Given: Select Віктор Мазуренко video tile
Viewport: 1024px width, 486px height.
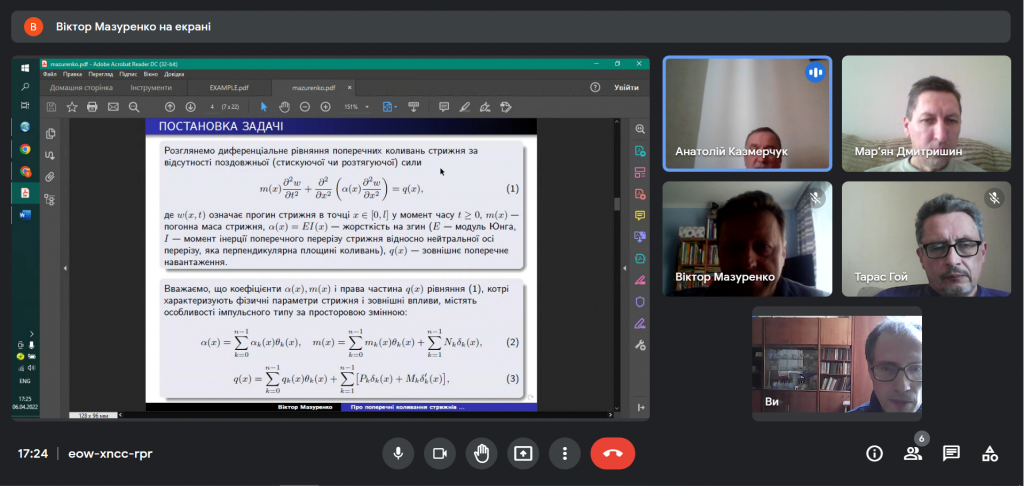Looking at the screenshot, I should coord(747,239).
